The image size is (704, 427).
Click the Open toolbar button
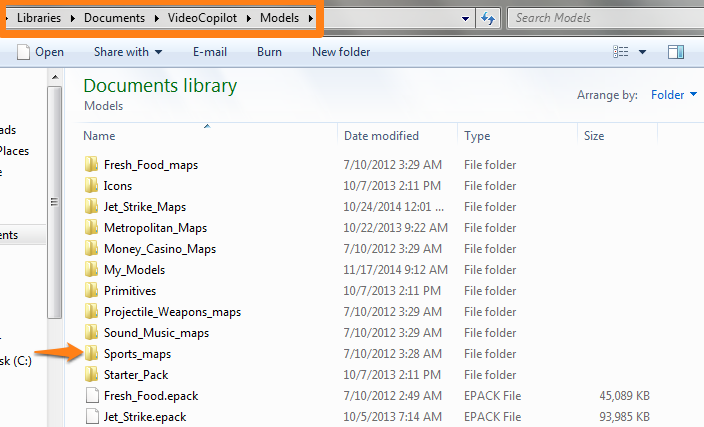pyautogui.click(x=41, y=52)
